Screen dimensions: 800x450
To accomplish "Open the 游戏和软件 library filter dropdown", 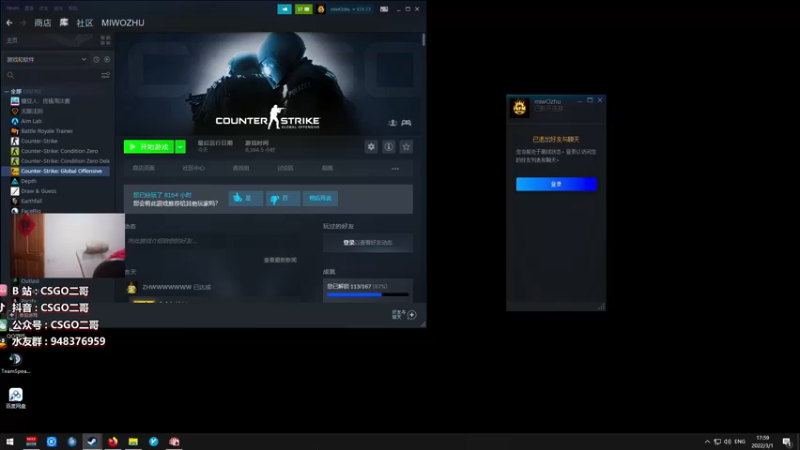I will coord(46,59).
